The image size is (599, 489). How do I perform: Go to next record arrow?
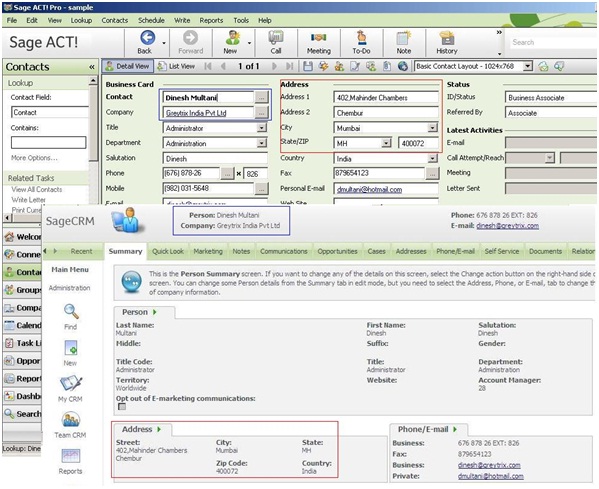[274, 66]
